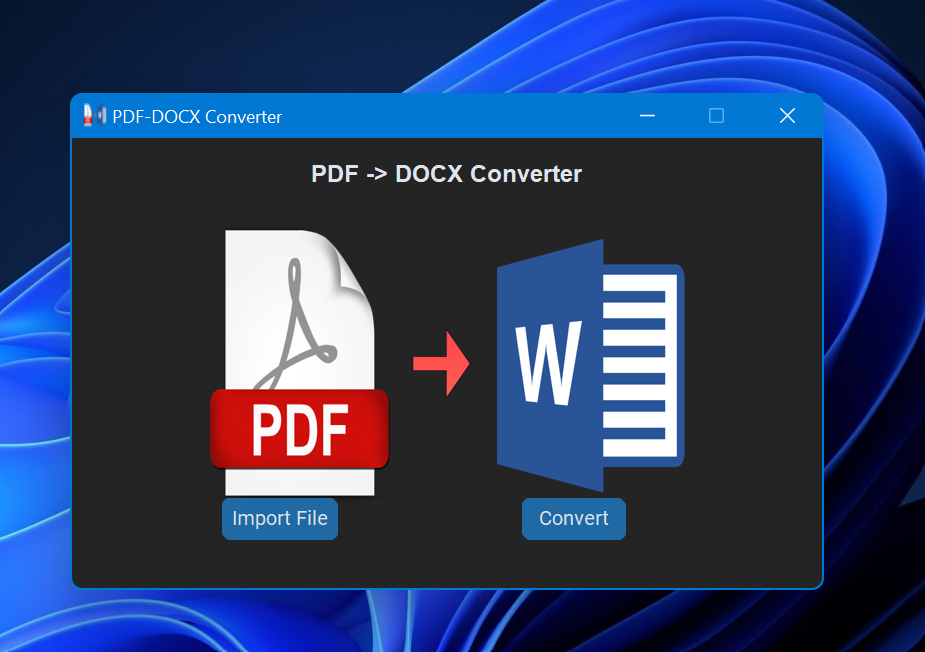This screenshot has height=652, width=925.
Task: Minimize the PDF-DOCX Converter window
Action: coord(647,116)
